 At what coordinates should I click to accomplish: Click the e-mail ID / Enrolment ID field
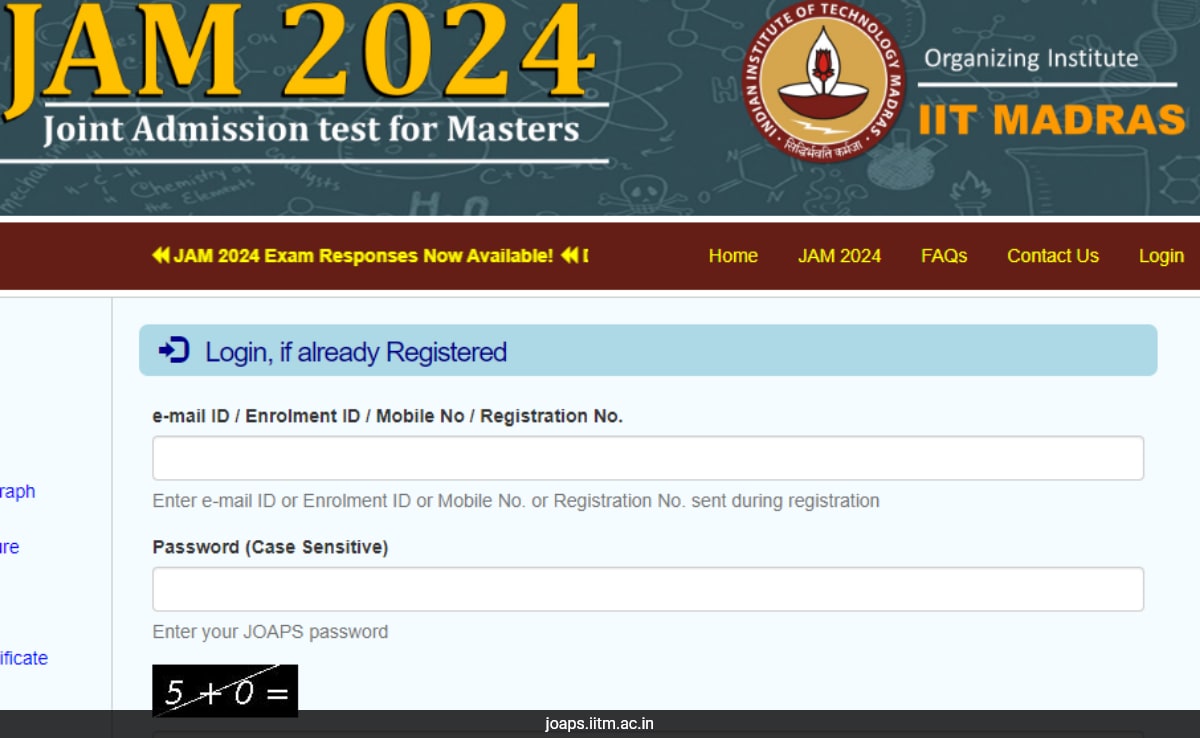click(648, 457)
